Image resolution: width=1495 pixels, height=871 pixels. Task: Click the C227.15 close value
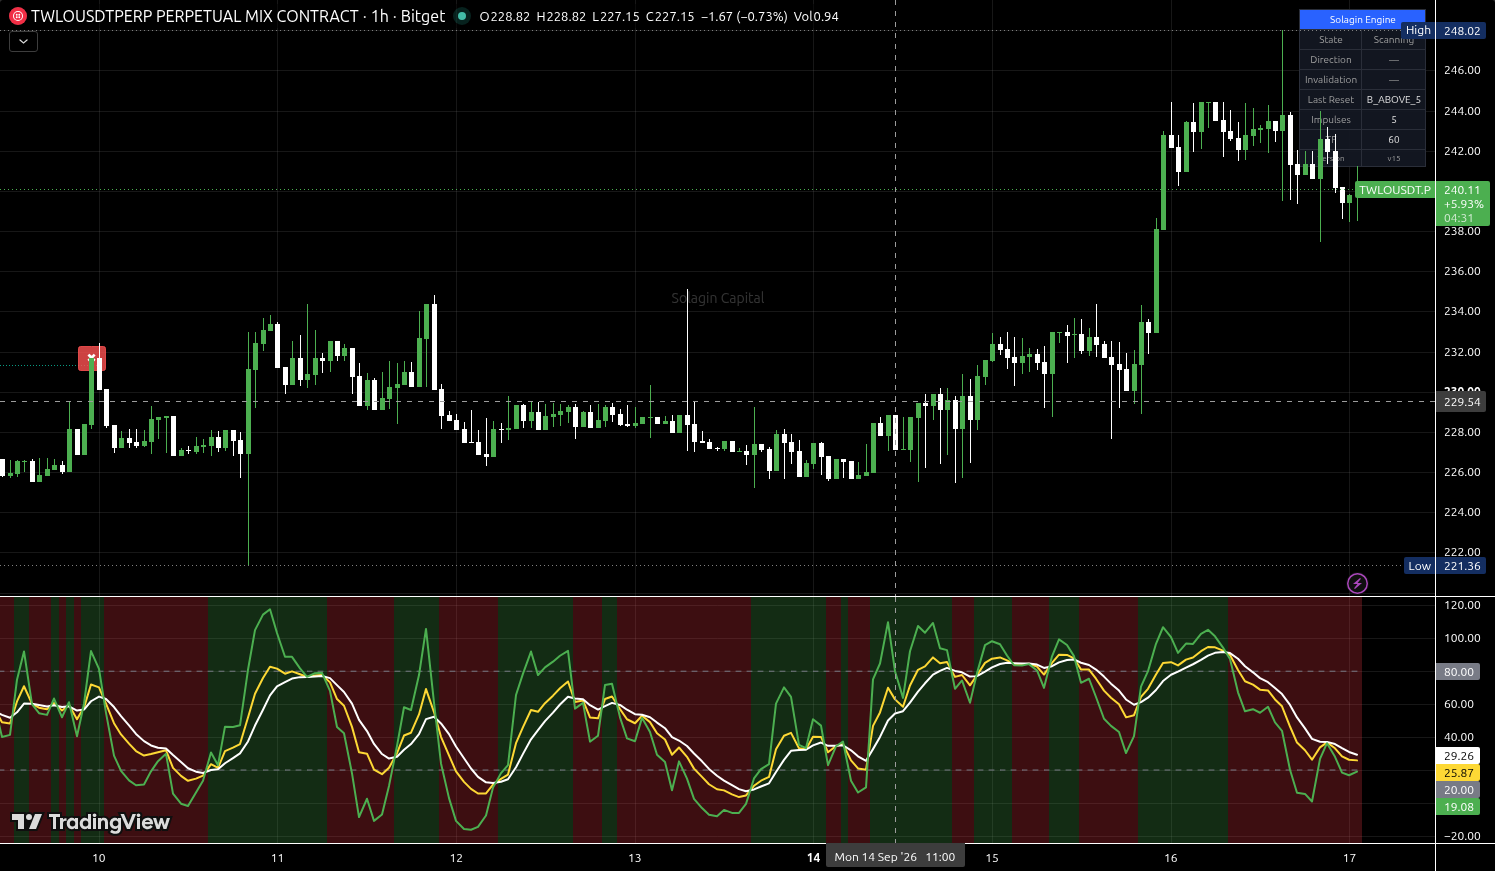(x=670, y=17)
